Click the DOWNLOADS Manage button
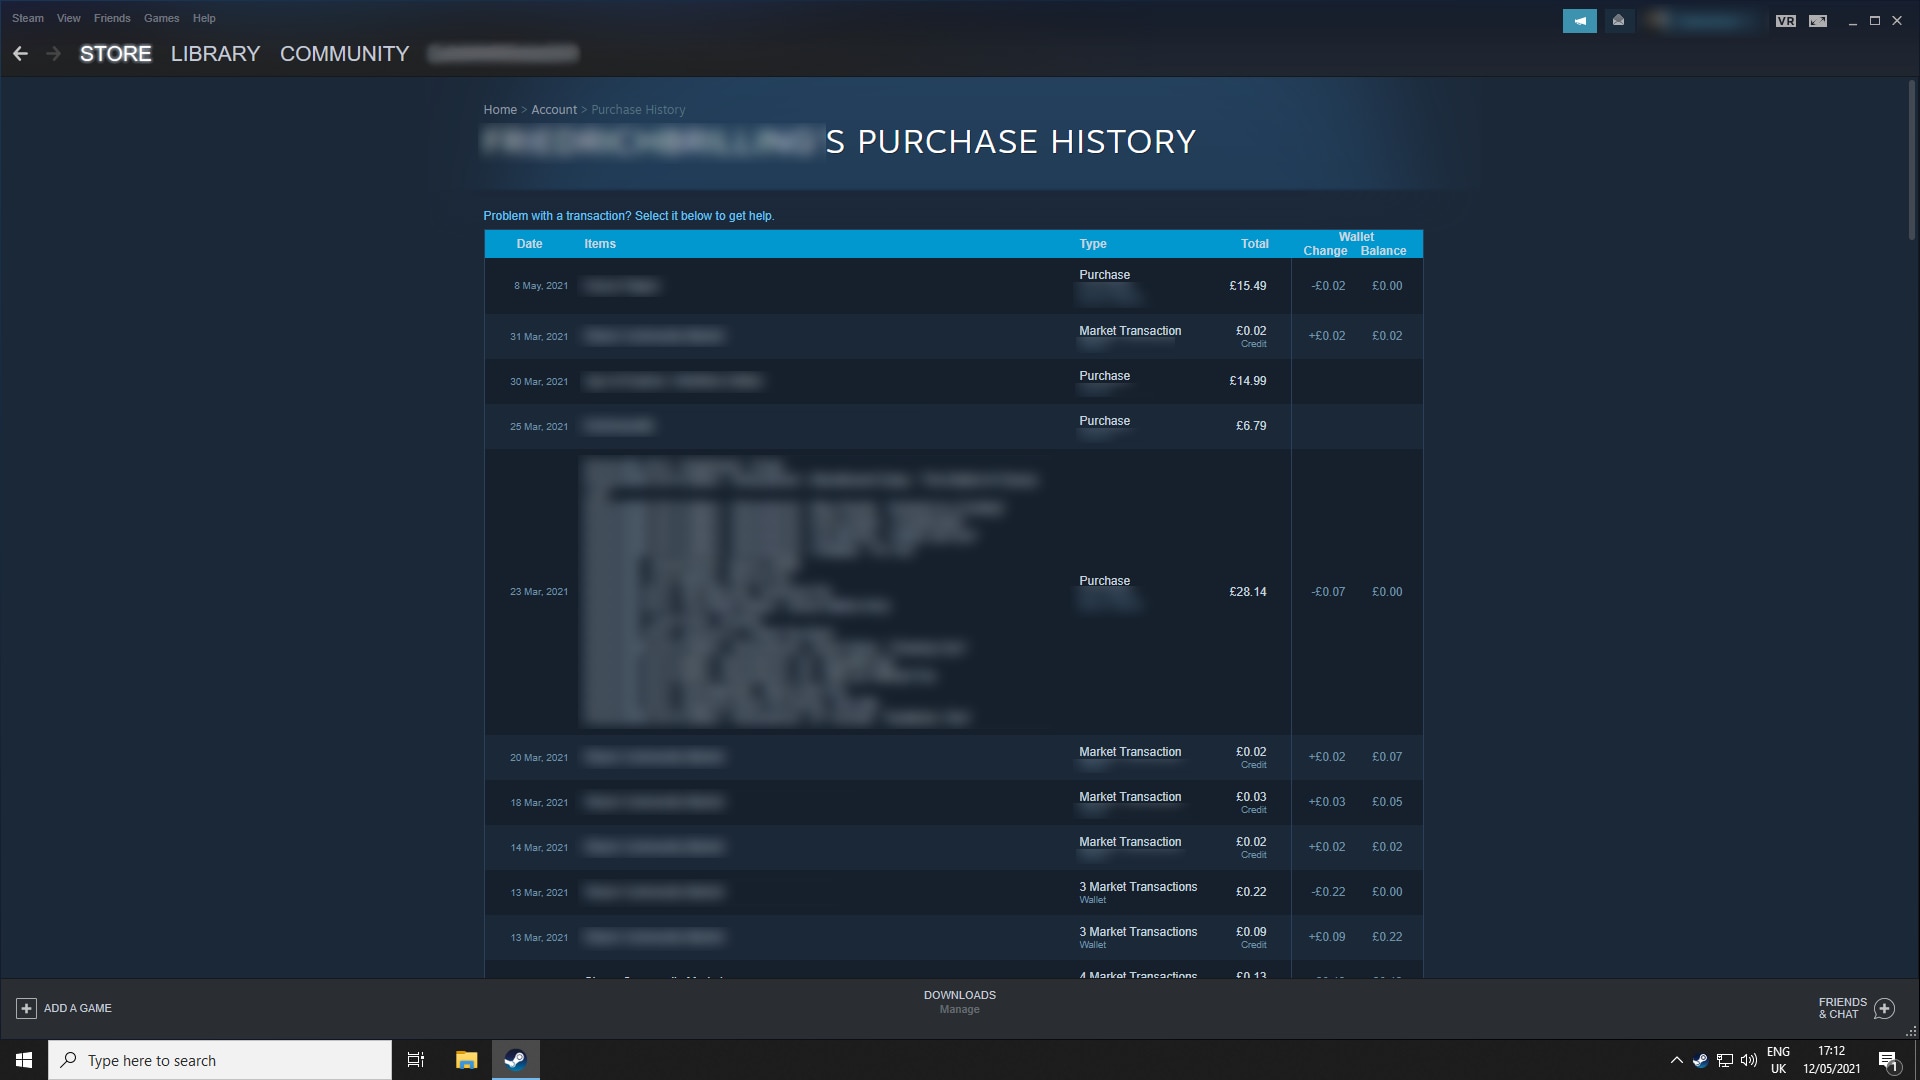 pyautogui.click(x=959, y=1001)
